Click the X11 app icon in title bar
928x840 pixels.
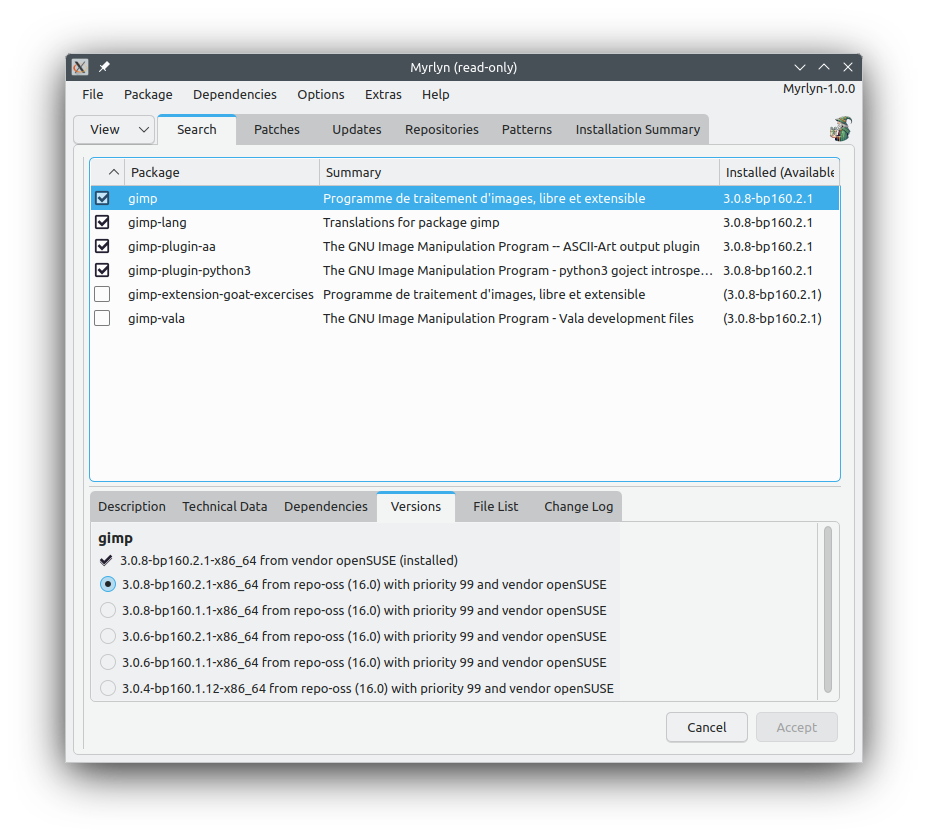80,67
